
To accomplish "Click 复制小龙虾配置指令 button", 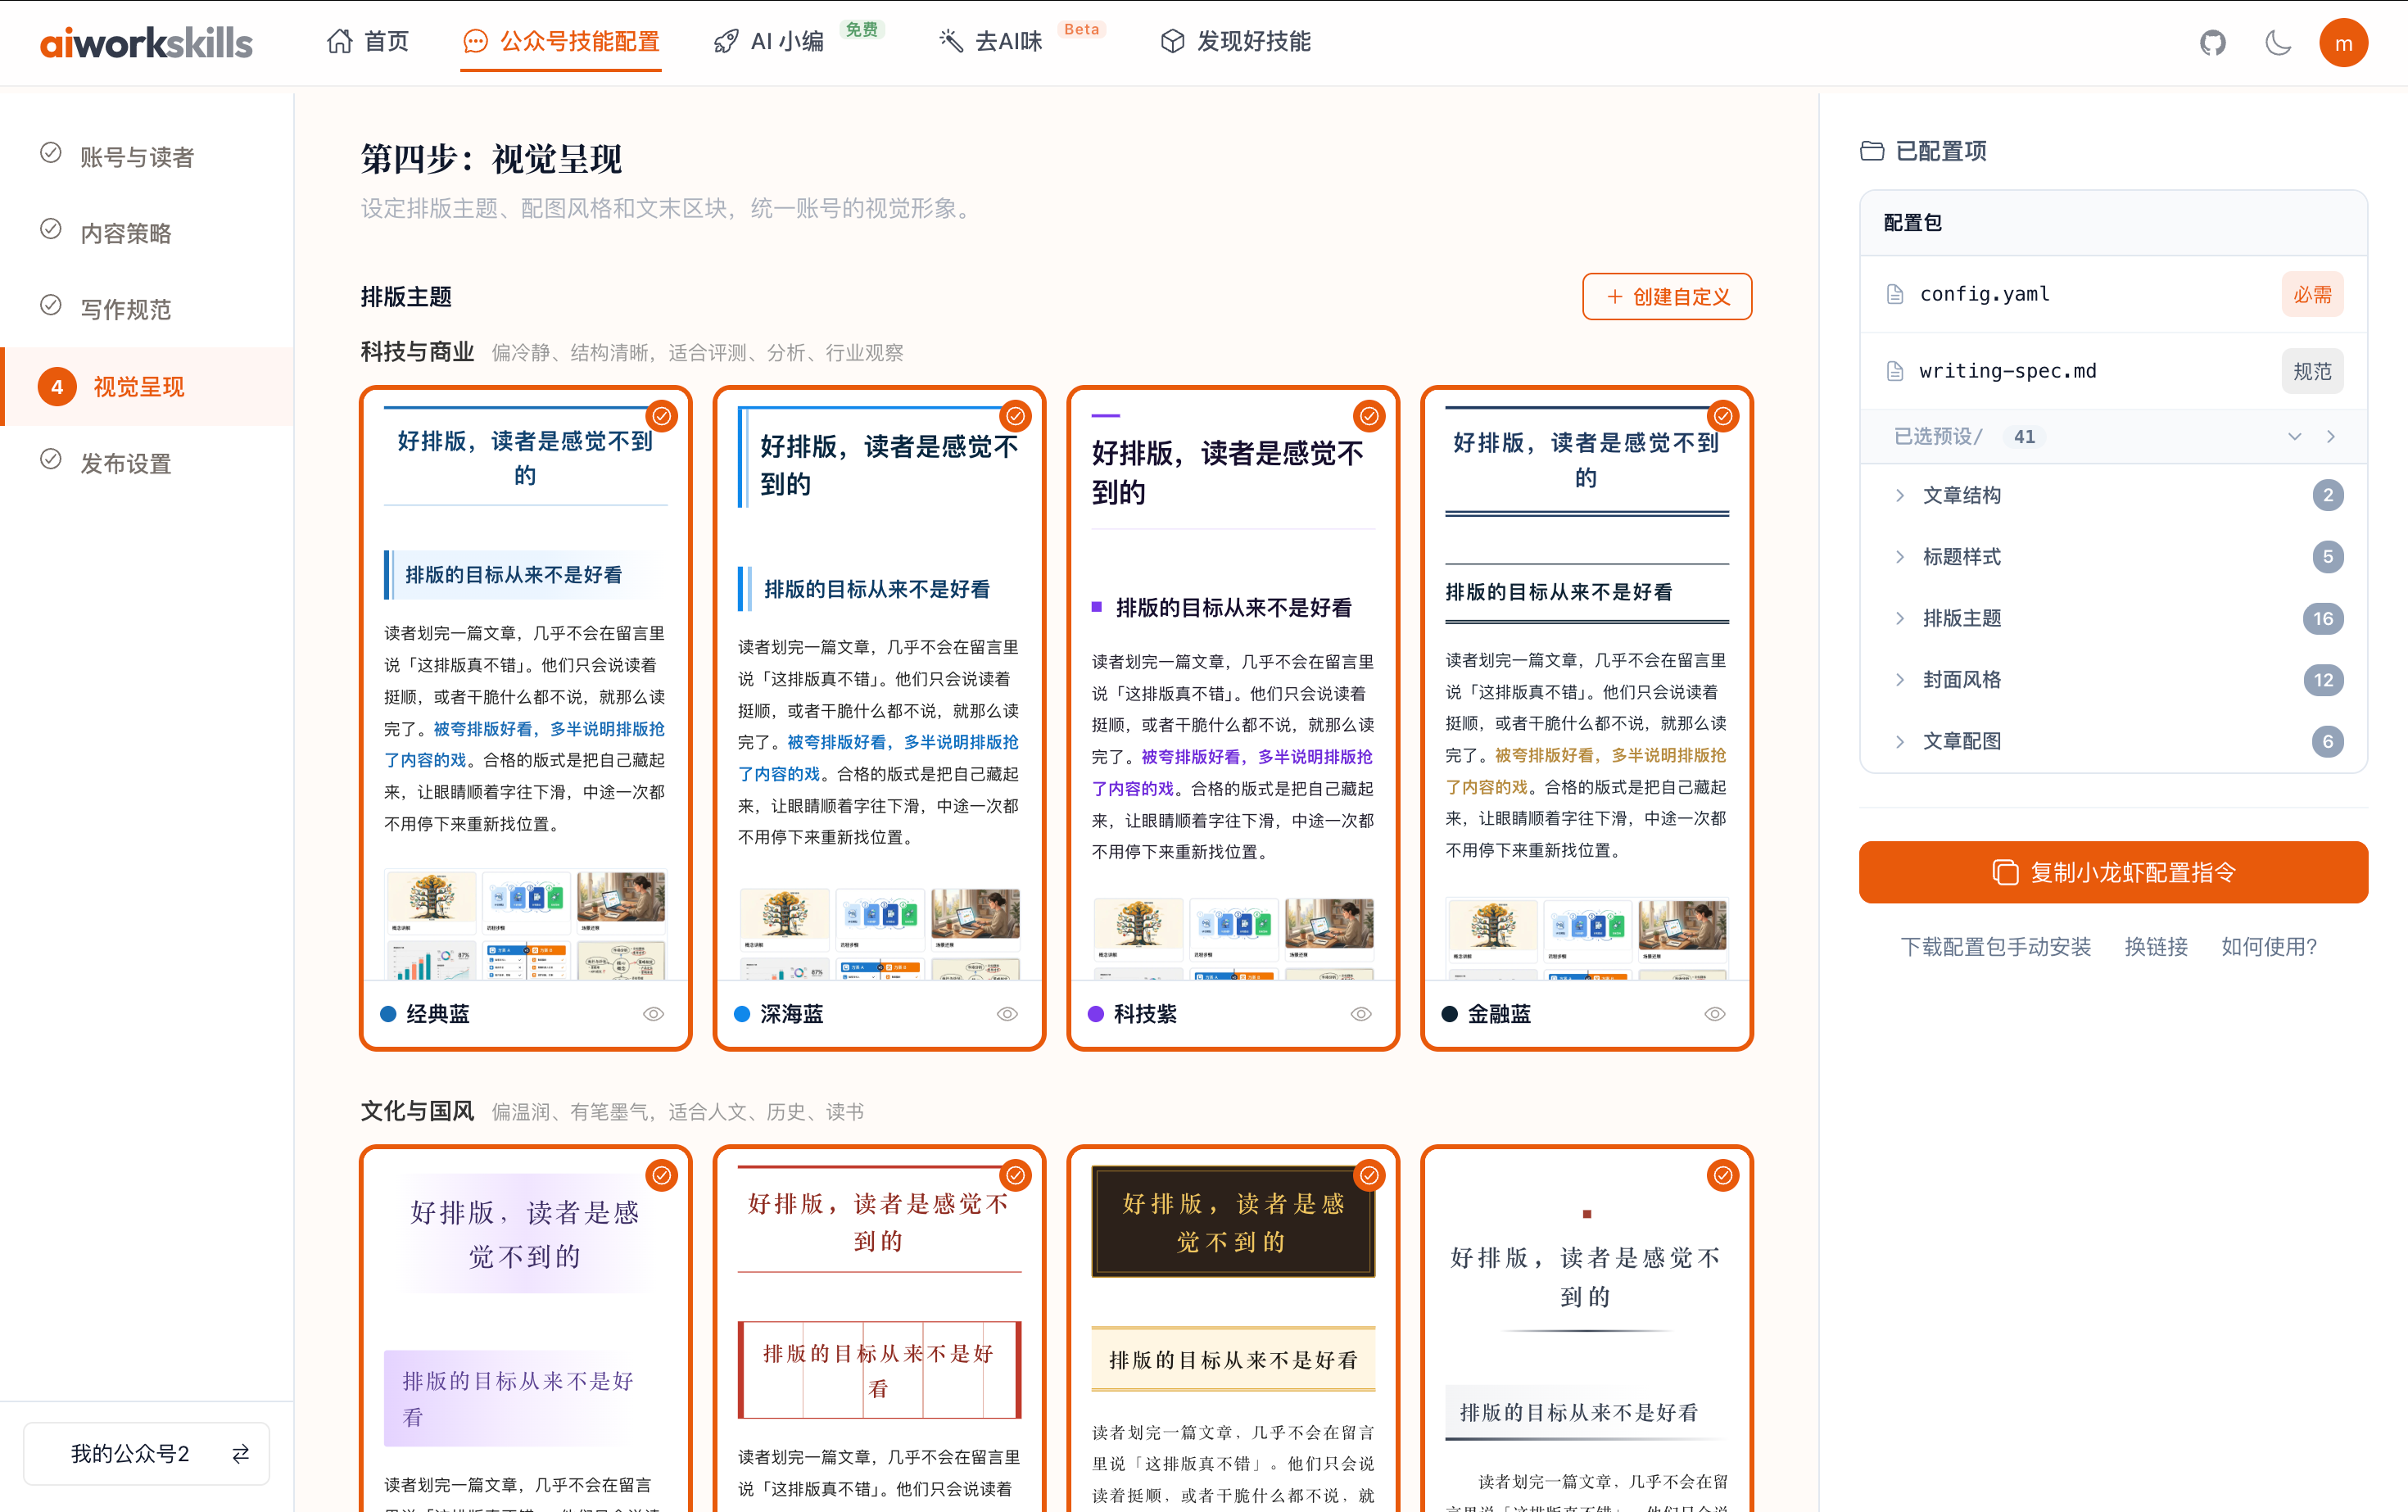I will [2113, 872].
